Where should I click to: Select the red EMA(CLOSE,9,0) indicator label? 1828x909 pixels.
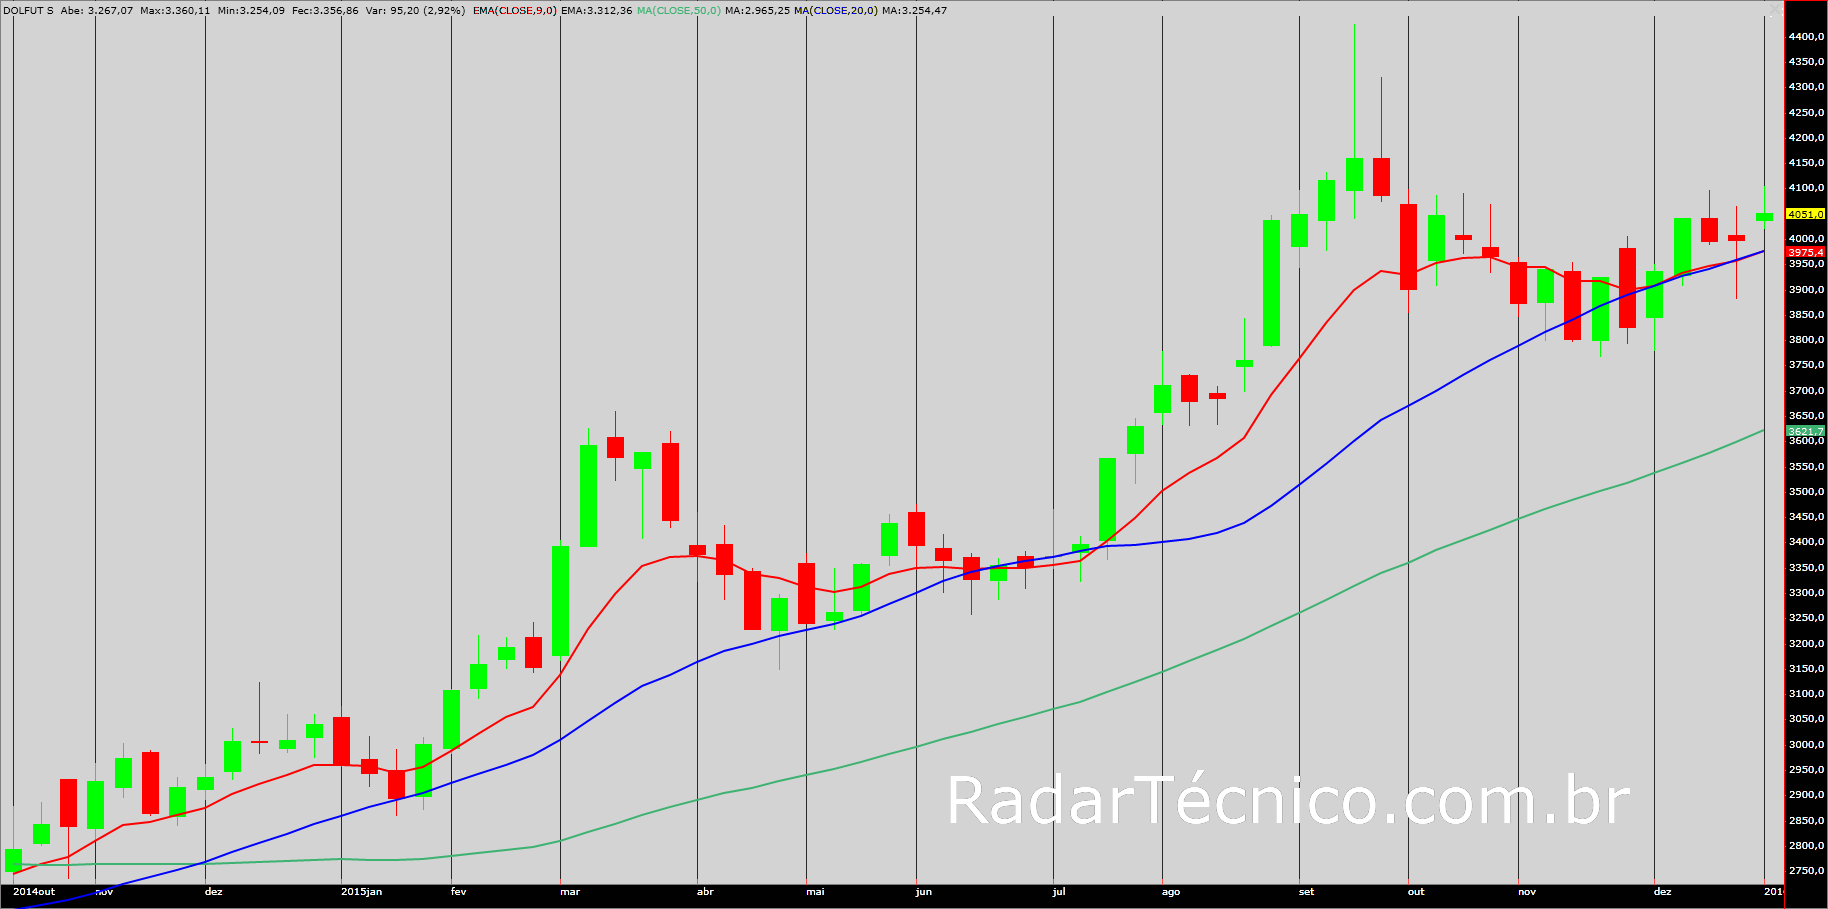(x=514, y=10)
